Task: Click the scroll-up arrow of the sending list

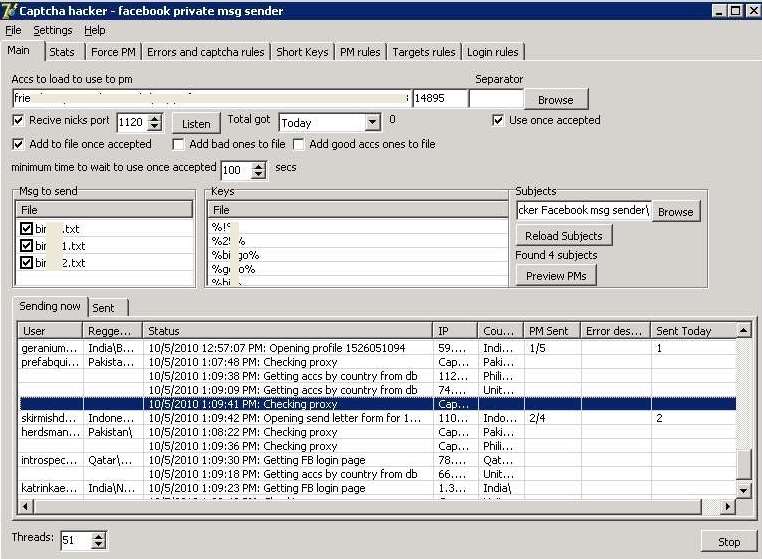Action: tap(743, 331)
